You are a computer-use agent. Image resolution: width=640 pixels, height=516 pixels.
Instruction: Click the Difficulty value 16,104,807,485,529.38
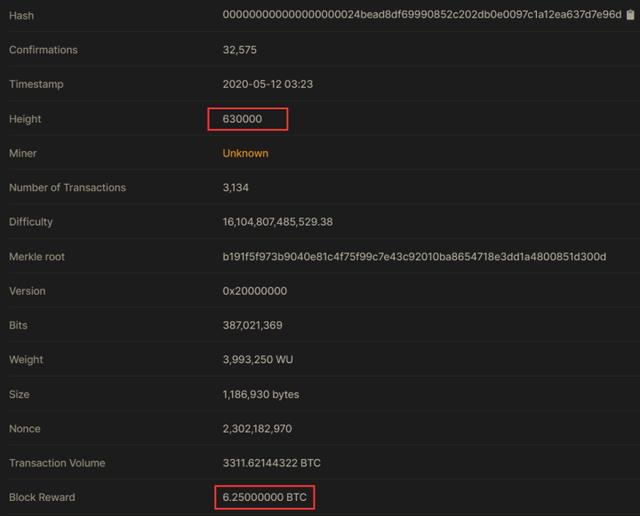tap(278, 222)
